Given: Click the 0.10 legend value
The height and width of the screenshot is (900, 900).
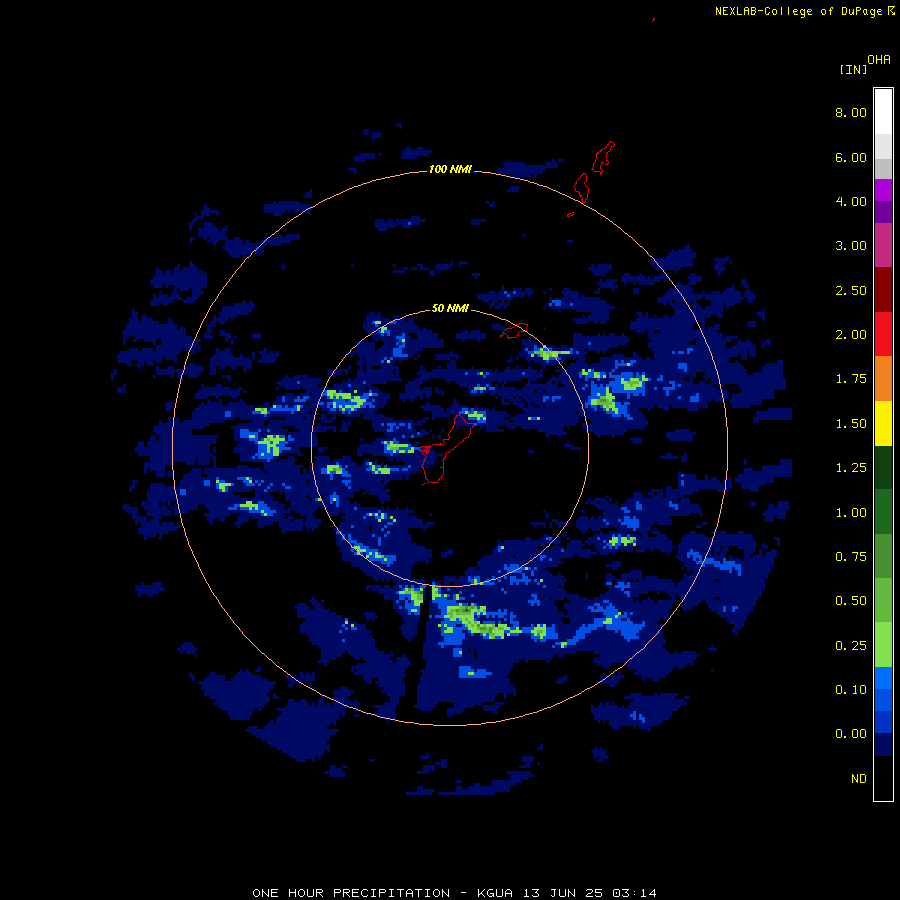Looking at the screenshot, I should 851,690.
